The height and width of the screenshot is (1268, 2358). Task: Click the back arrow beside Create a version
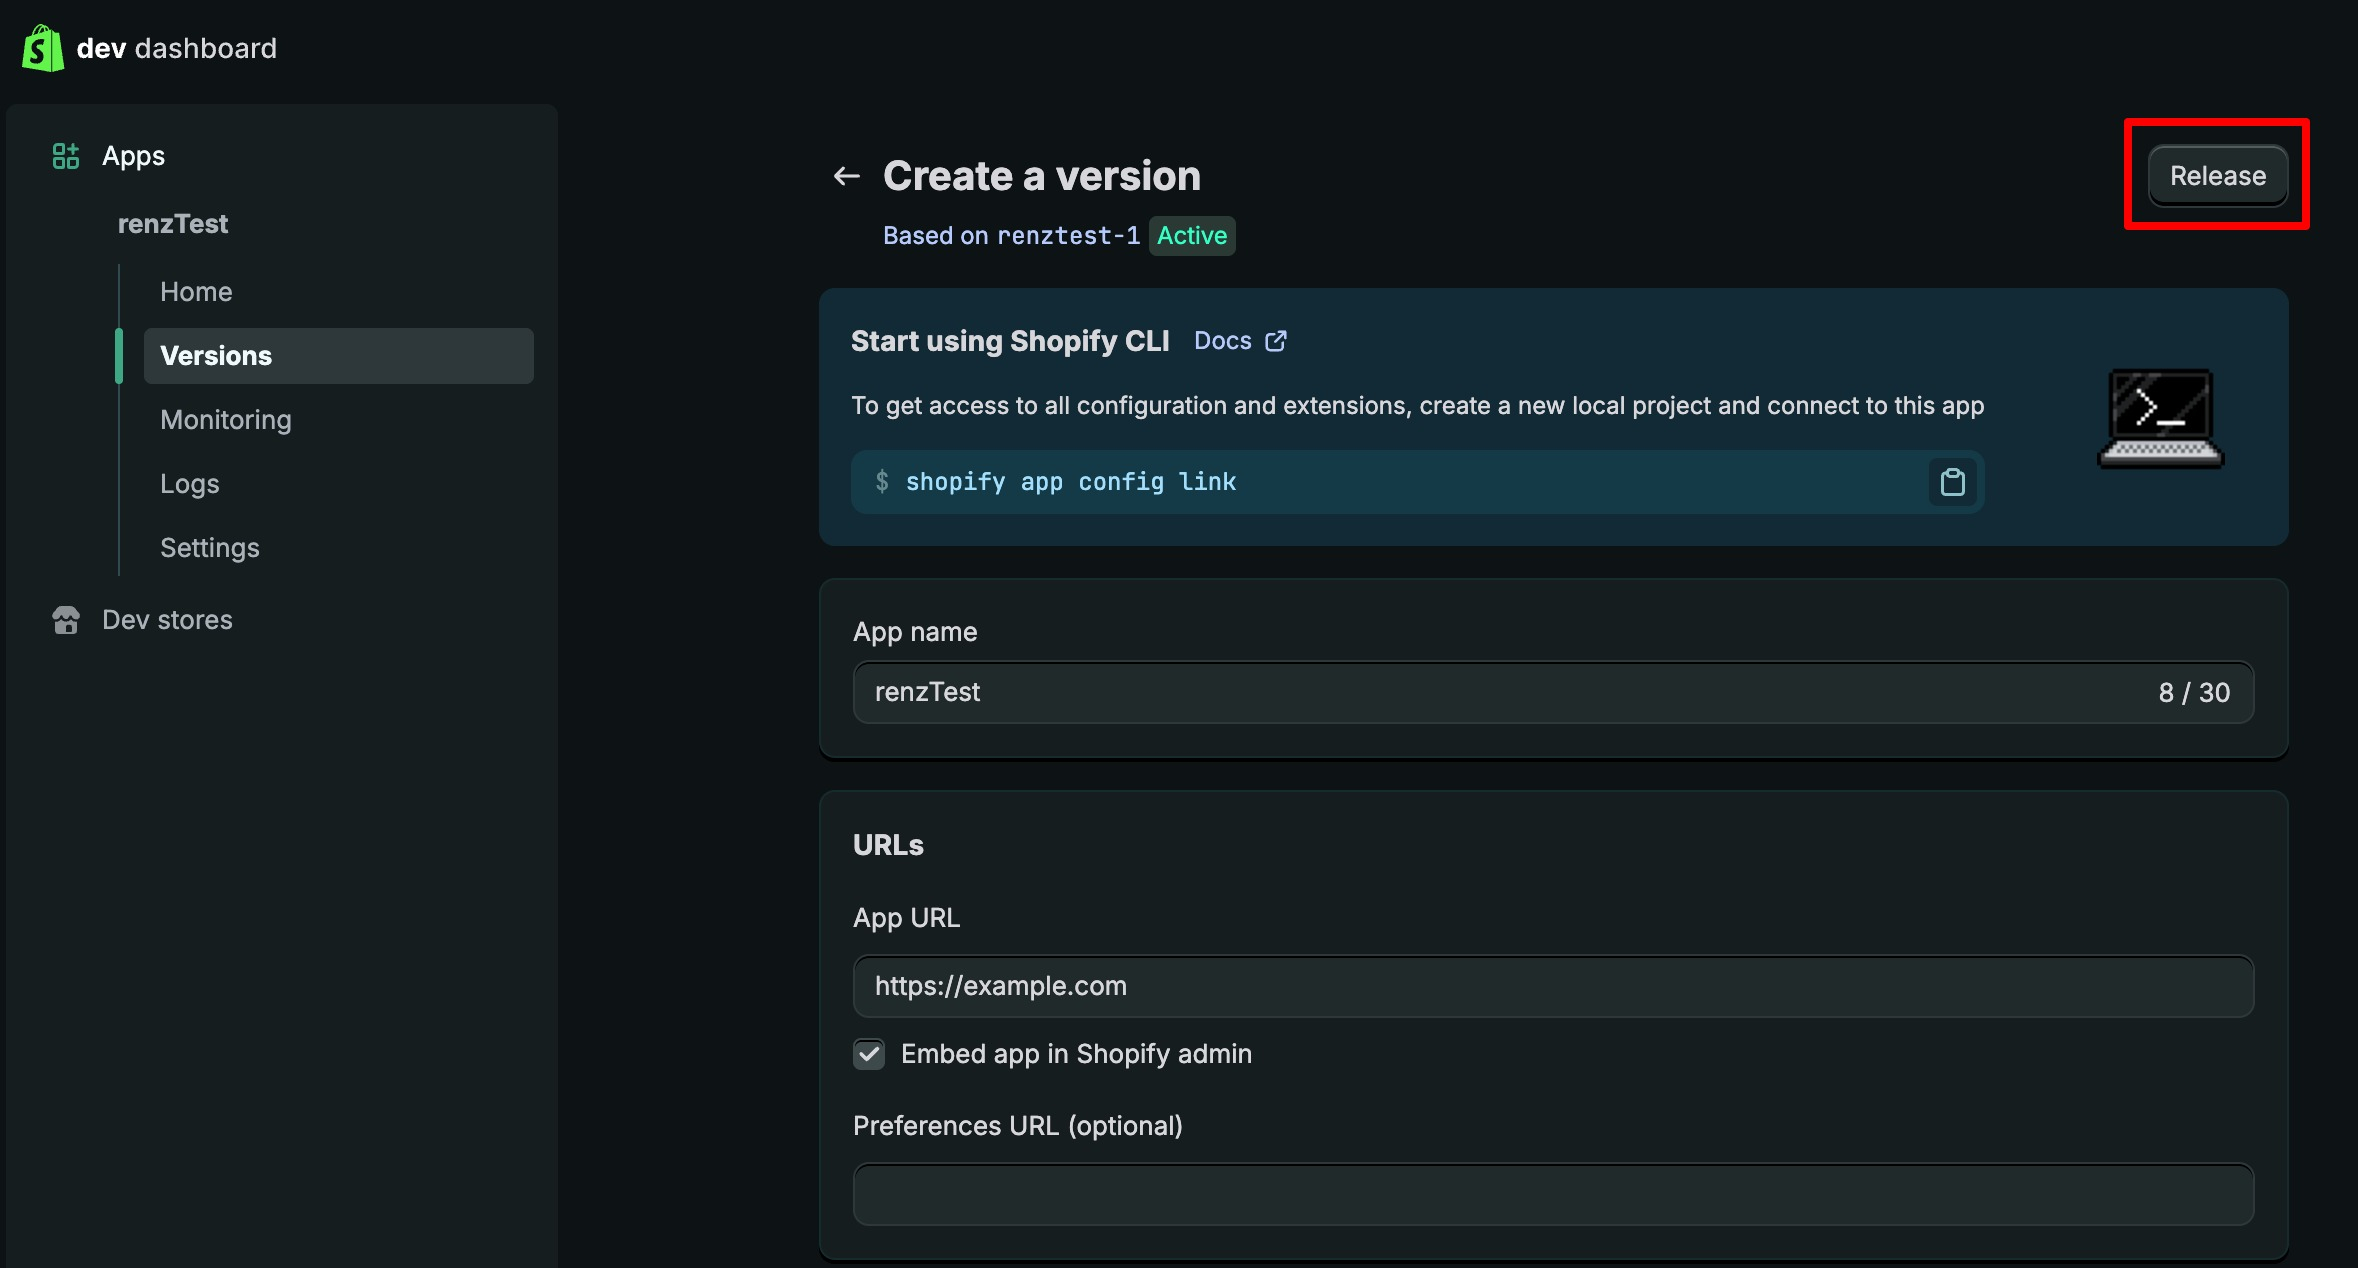coord(846,176)
